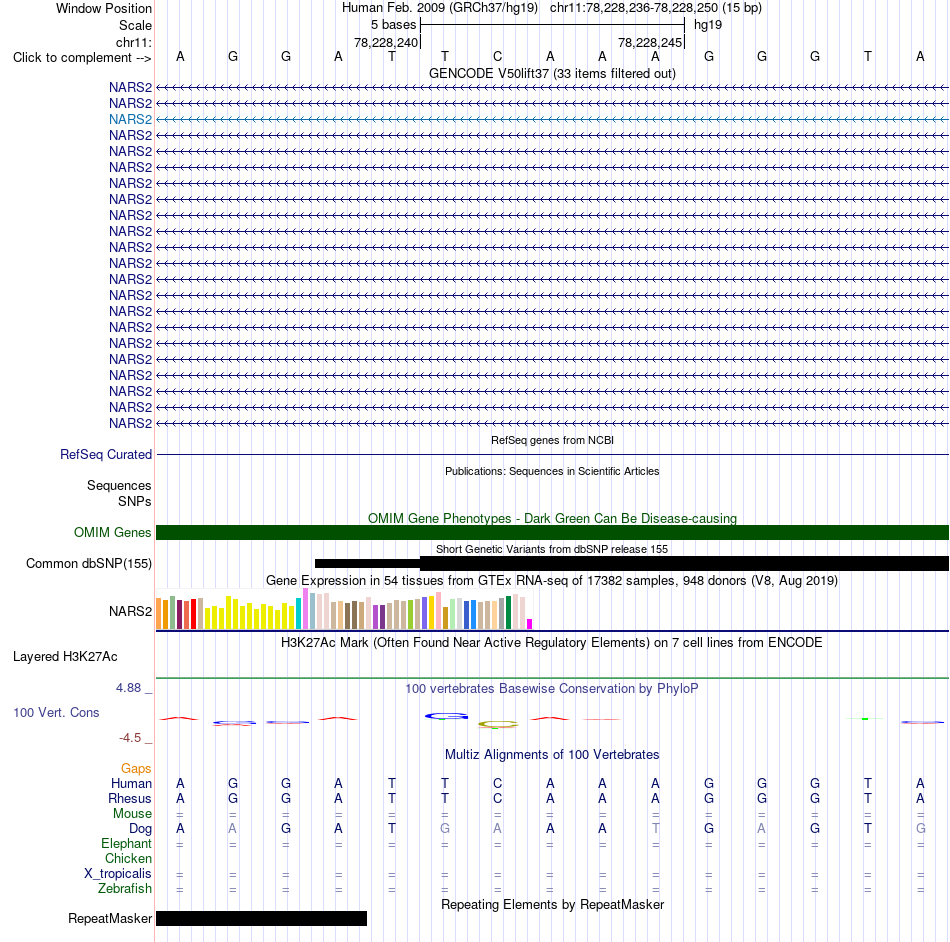Click the '100 Vert. Cons' track label
The image size is (950, 942).
[x=56, y=712]
